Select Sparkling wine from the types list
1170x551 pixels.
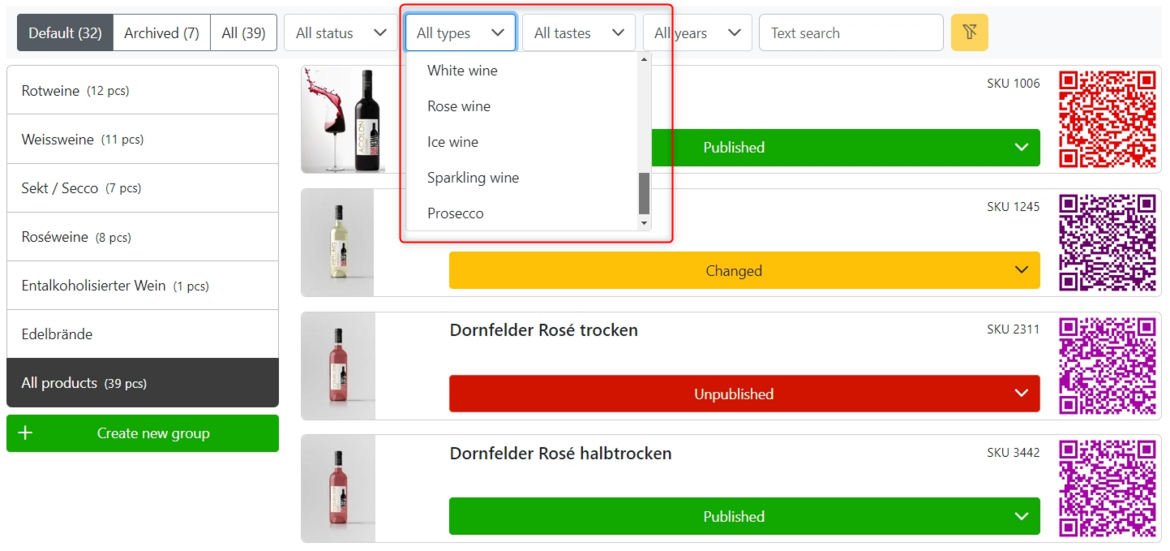click(x=473, y=178)
